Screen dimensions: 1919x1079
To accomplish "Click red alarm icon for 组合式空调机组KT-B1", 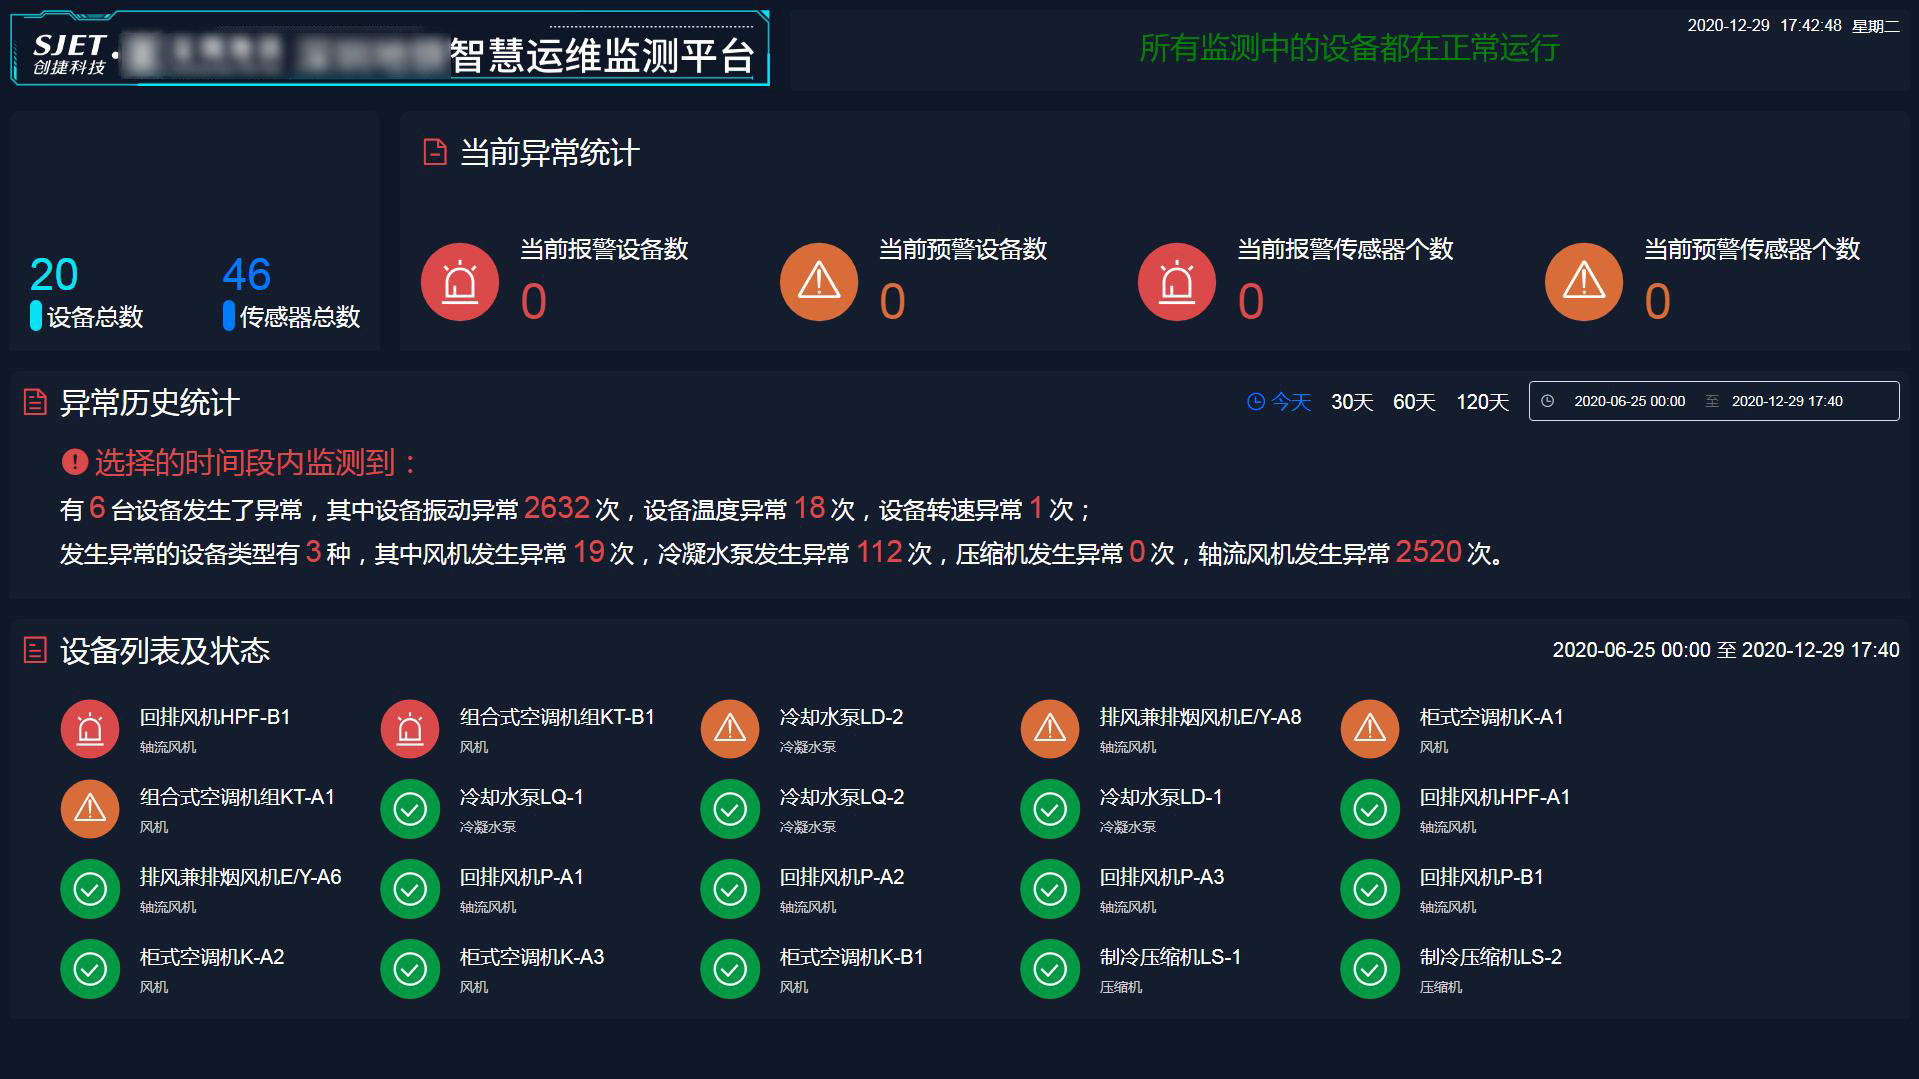I will click(410, 729).
